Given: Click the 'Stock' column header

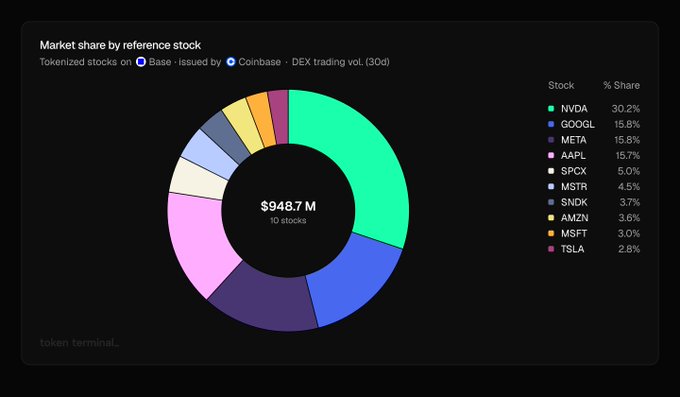Looking at the screenshot, I should (561, 85).
